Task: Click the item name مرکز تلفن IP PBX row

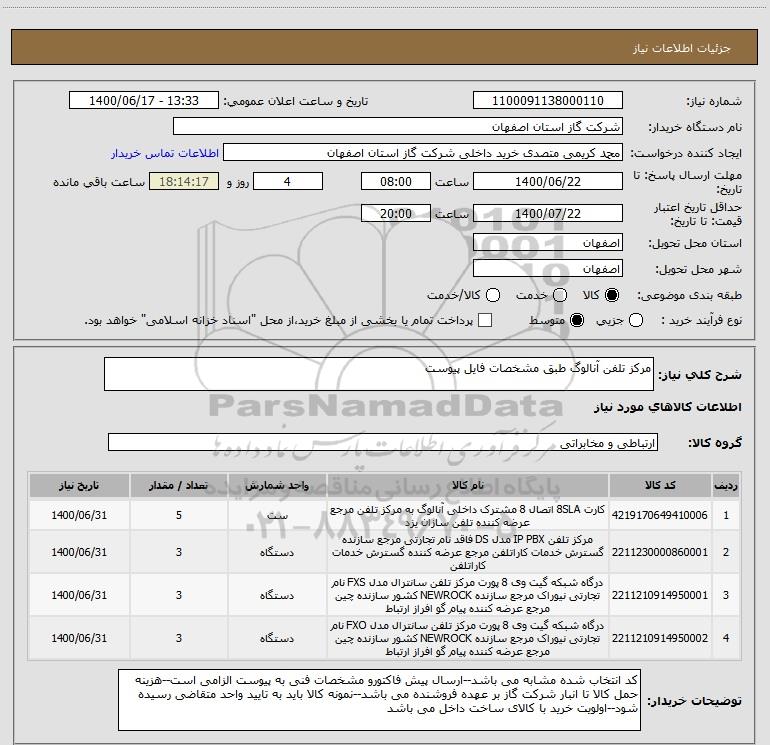Action: tap(468, 552)
